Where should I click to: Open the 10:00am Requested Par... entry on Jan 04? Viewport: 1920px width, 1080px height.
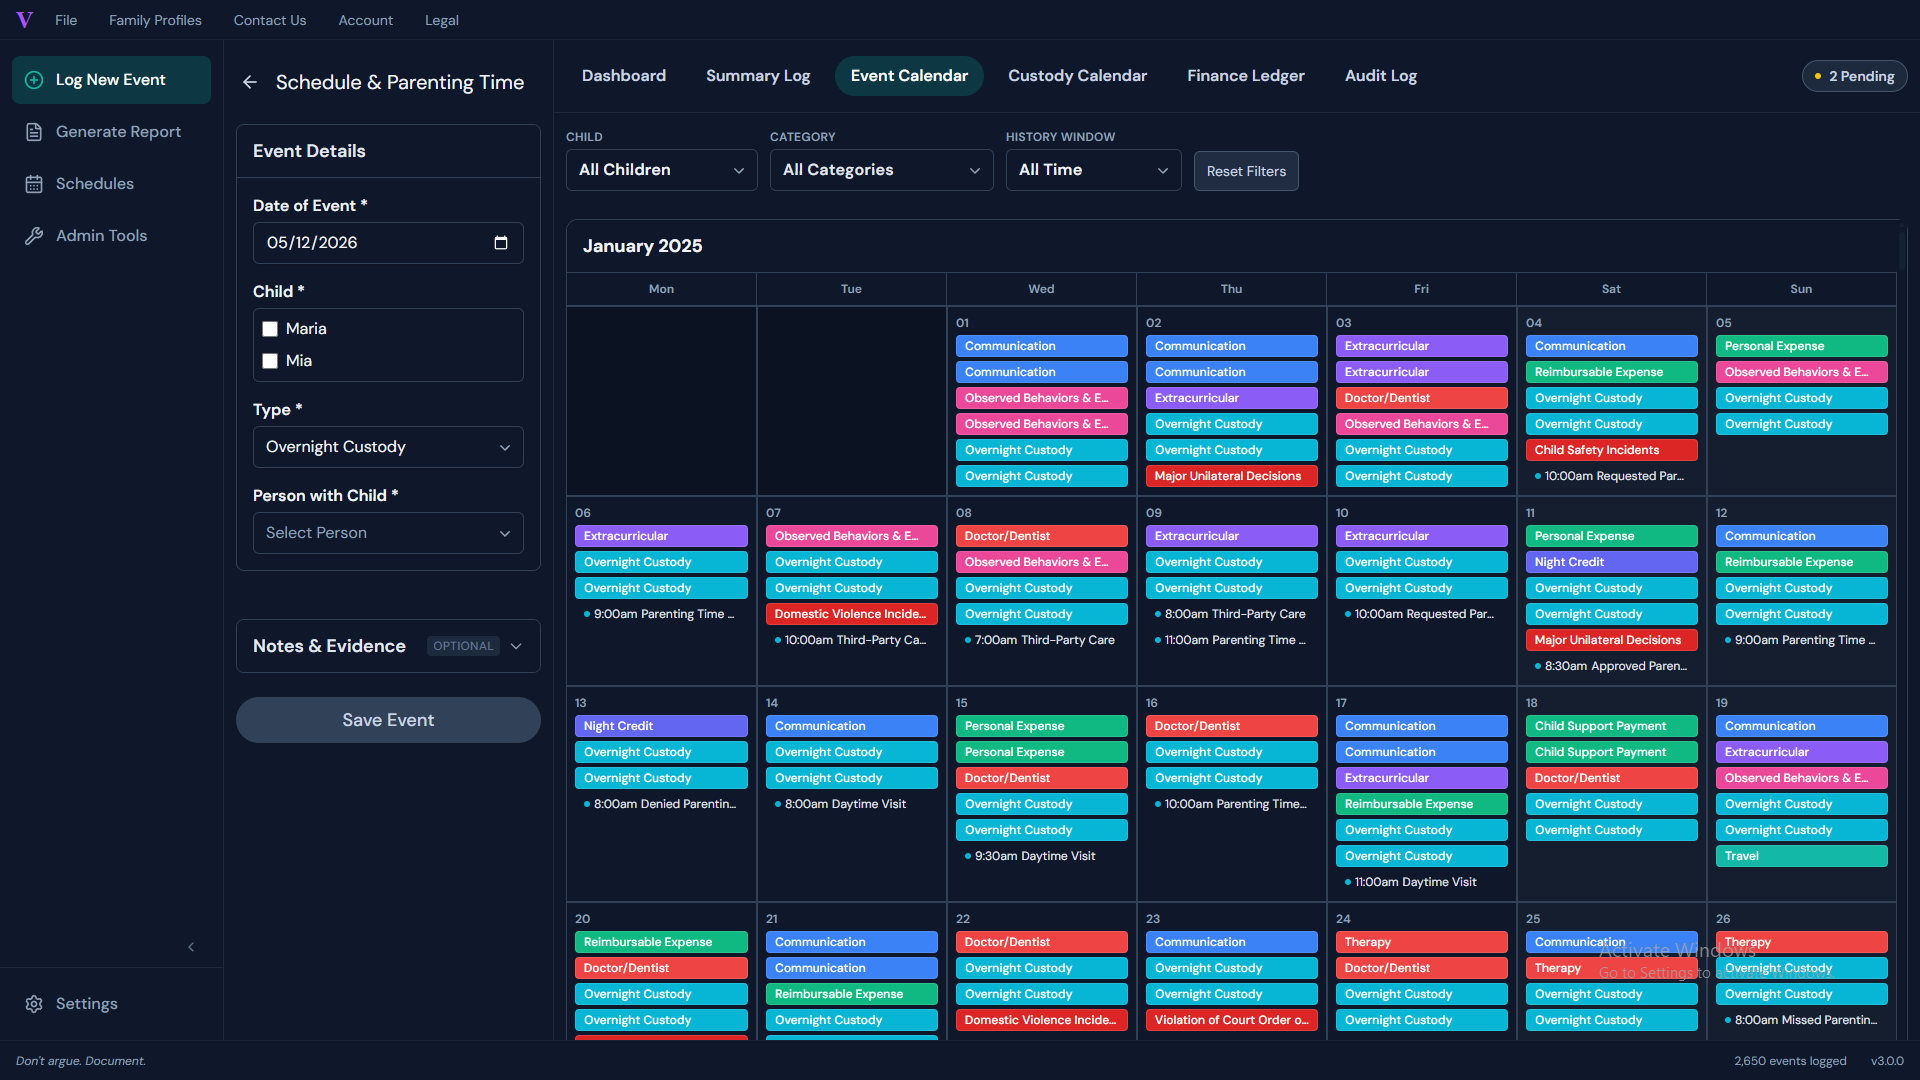coord(1611,476)
